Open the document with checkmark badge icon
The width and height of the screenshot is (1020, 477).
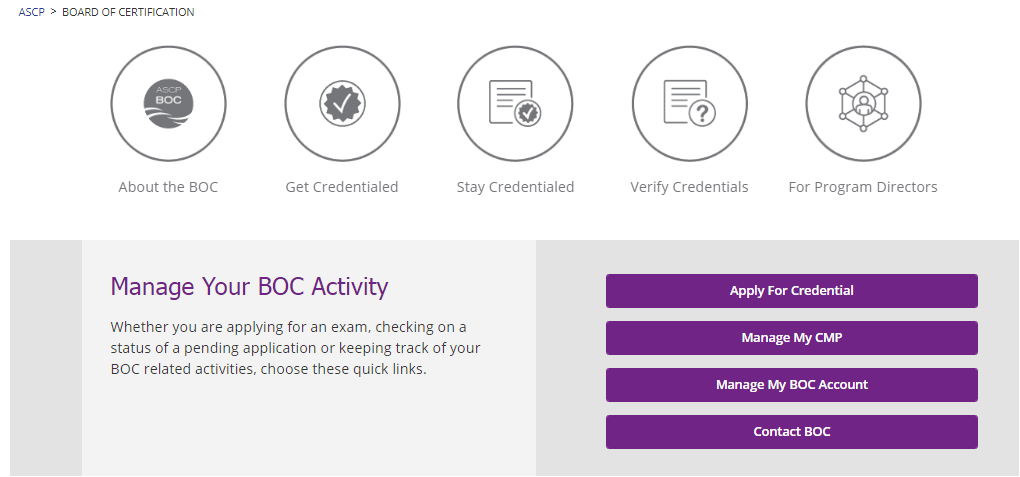[x=515, y=103]
